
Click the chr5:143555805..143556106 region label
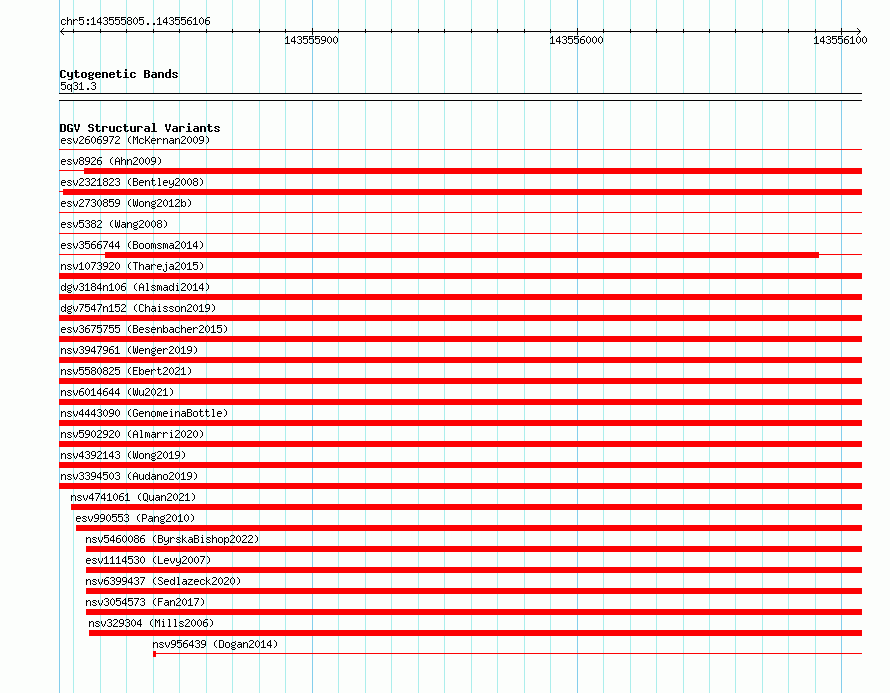coord(135,21)
